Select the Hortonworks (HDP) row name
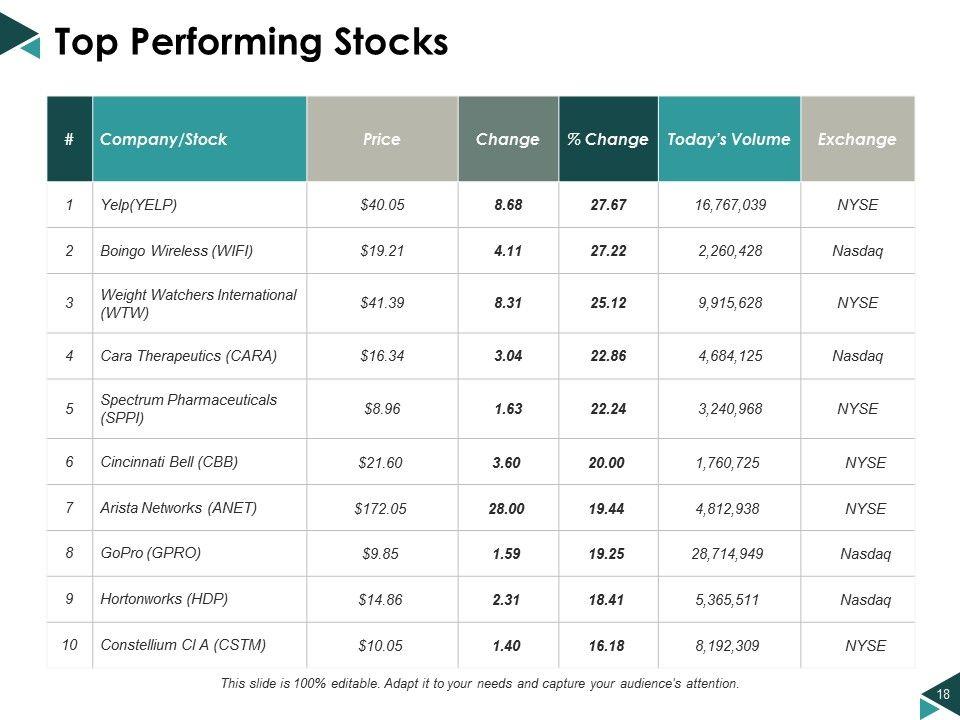Image resolution: width=960 pixels, height=720 pixels. point(164,599)
